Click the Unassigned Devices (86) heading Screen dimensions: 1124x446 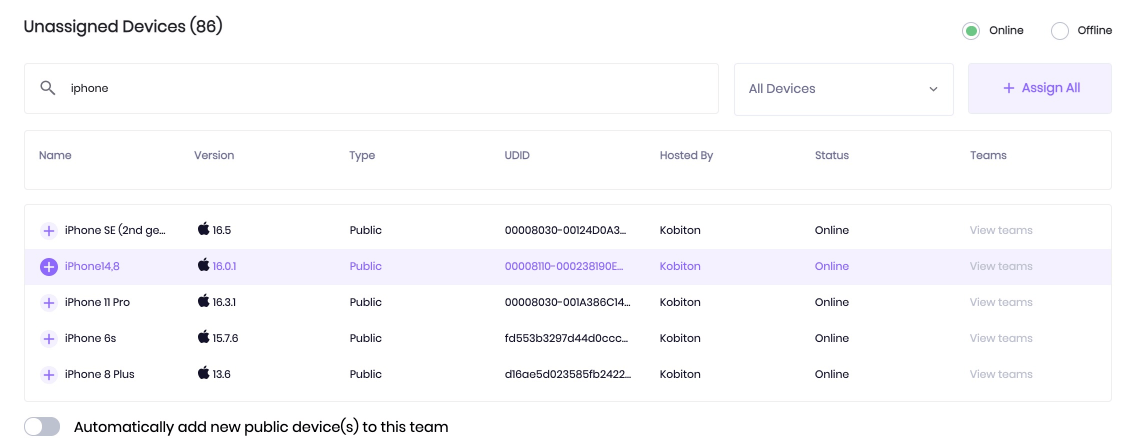123,27
